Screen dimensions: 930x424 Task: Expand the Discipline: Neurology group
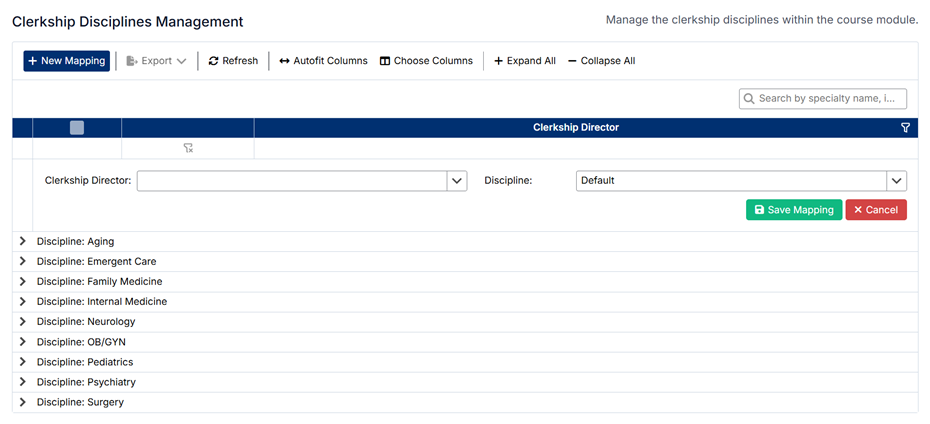[23, 322]
